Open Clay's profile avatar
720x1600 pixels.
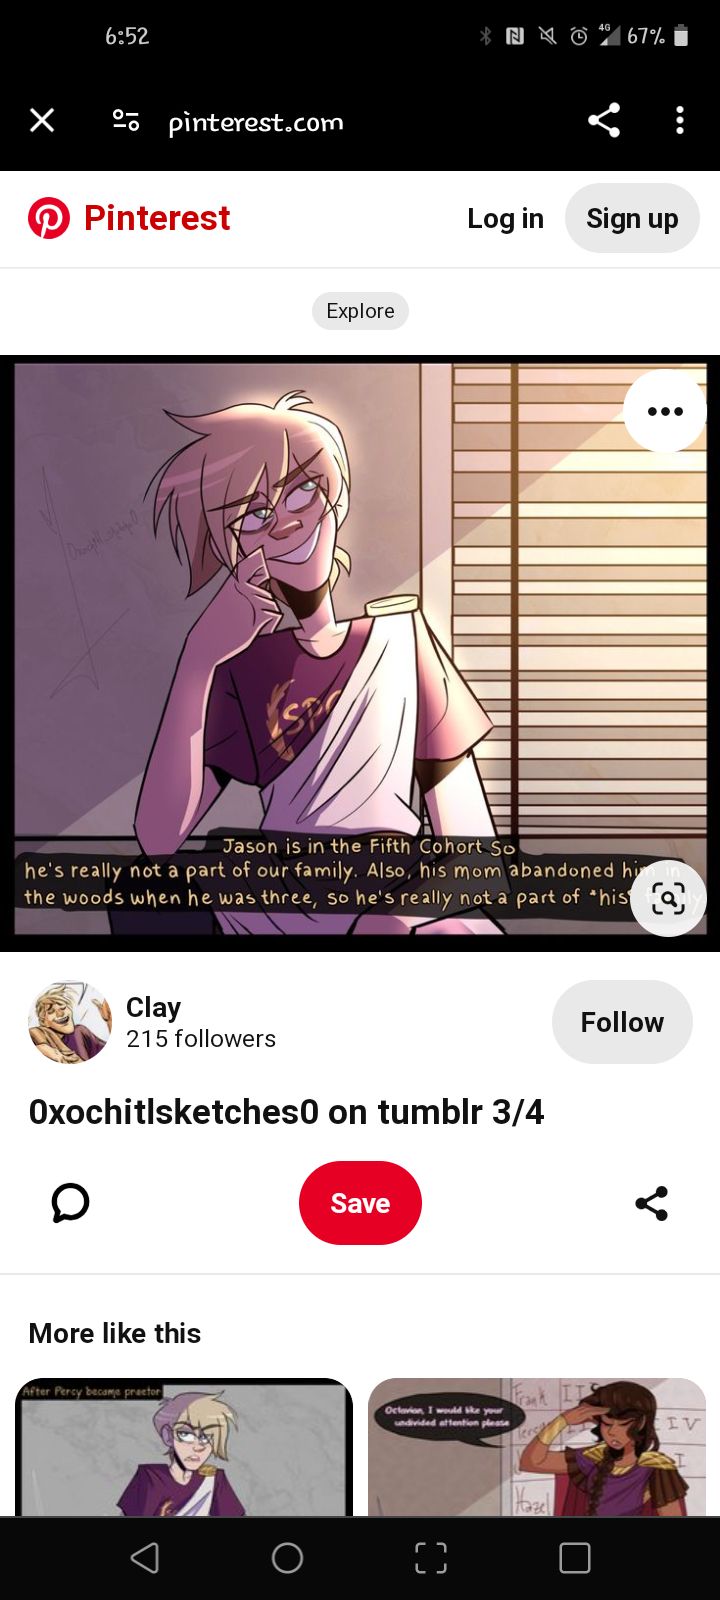click(x=70, y=1022)
